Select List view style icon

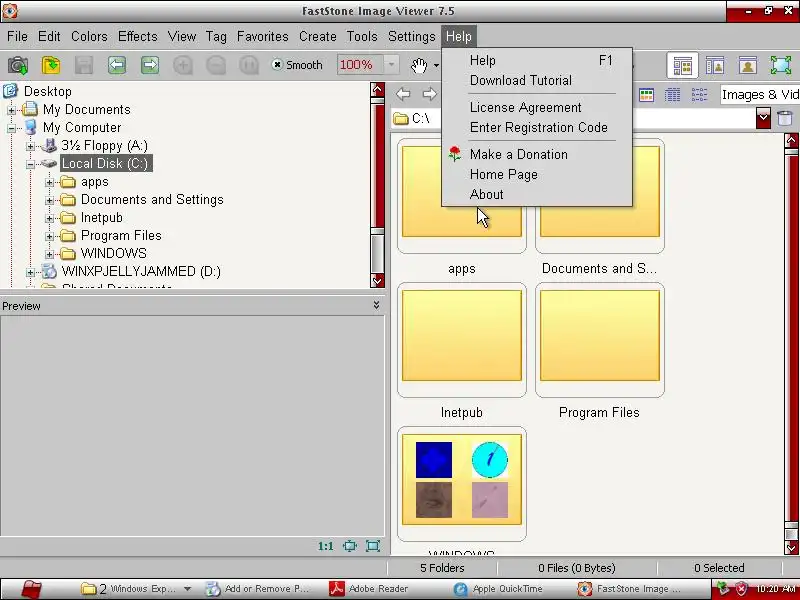pos(699,95)
